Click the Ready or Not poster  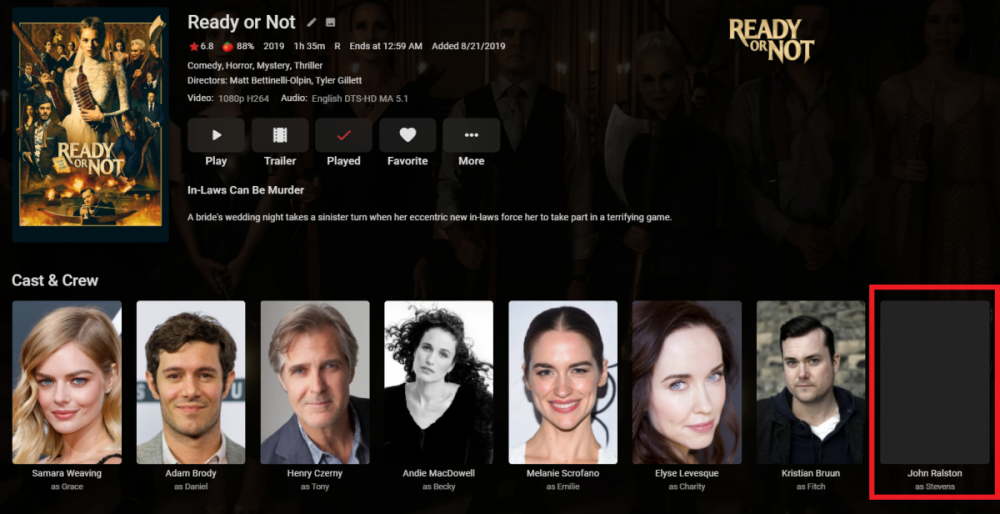91,123
